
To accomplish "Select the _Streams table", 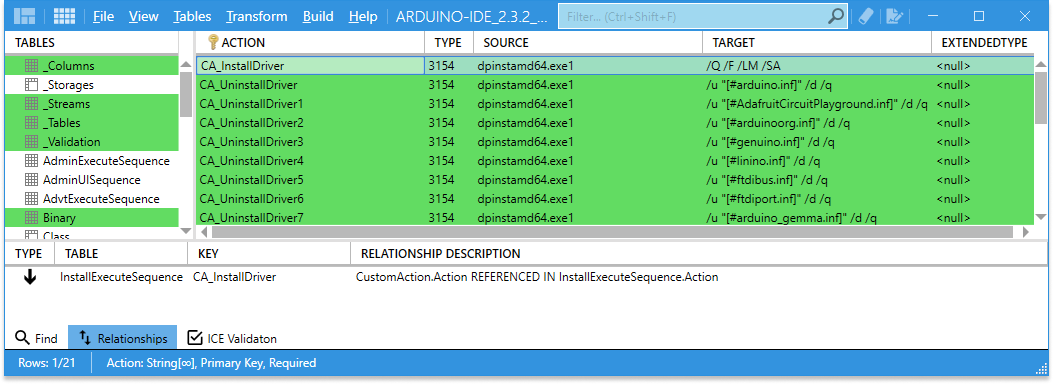I will coord(92,104).
